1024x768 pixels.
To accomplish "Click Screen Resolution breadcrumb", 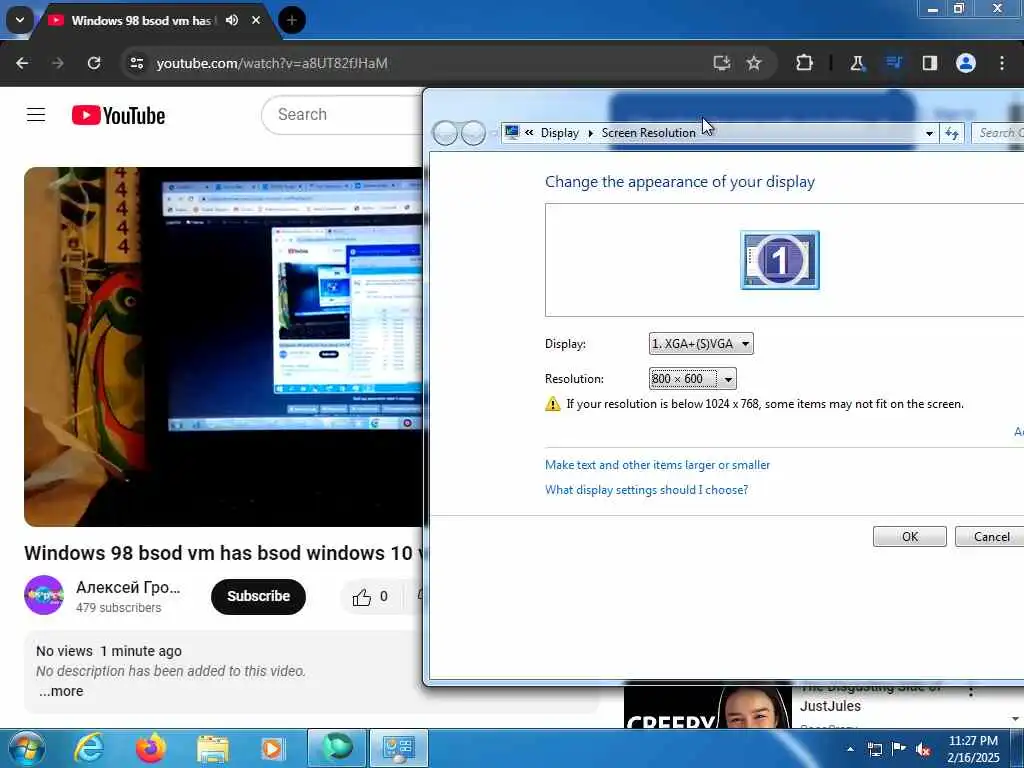I will point(648,133).
